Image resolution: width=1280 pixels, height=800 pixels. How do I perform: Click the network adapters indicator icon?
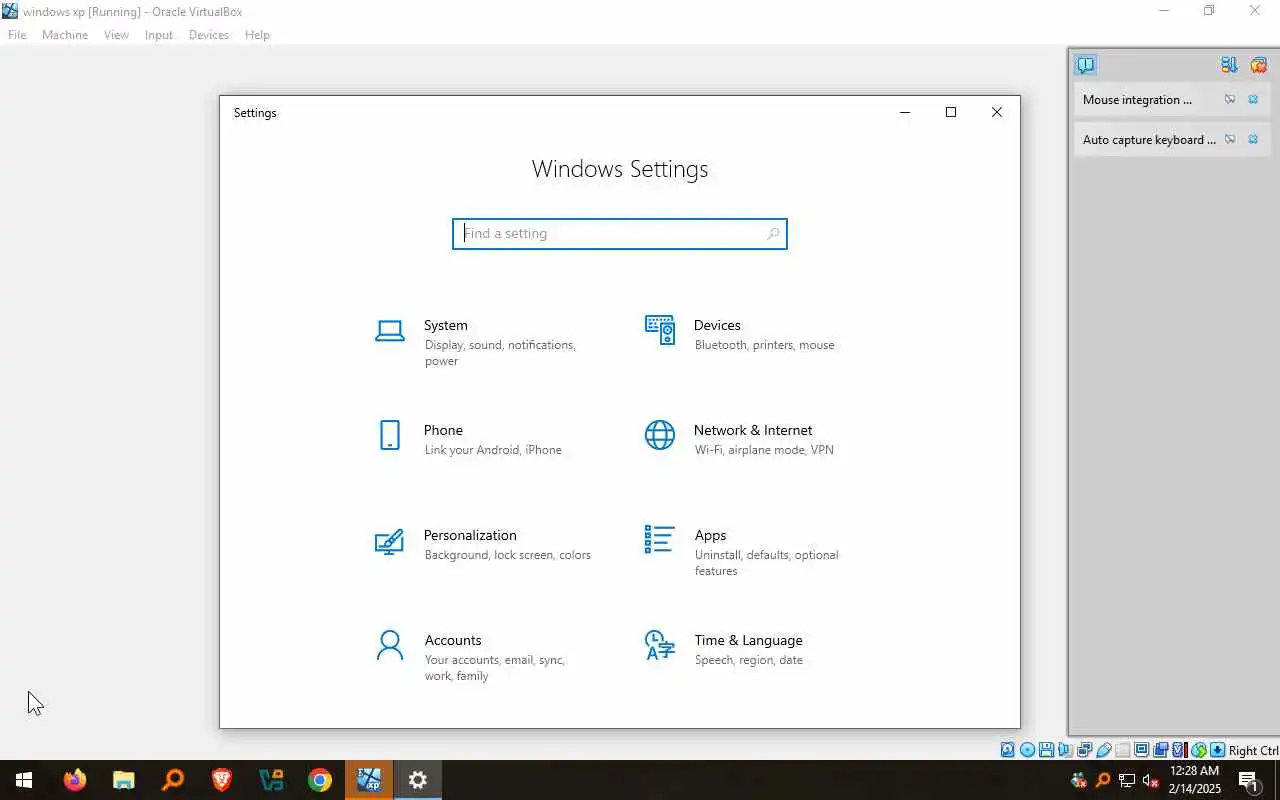click(1085, 750)
